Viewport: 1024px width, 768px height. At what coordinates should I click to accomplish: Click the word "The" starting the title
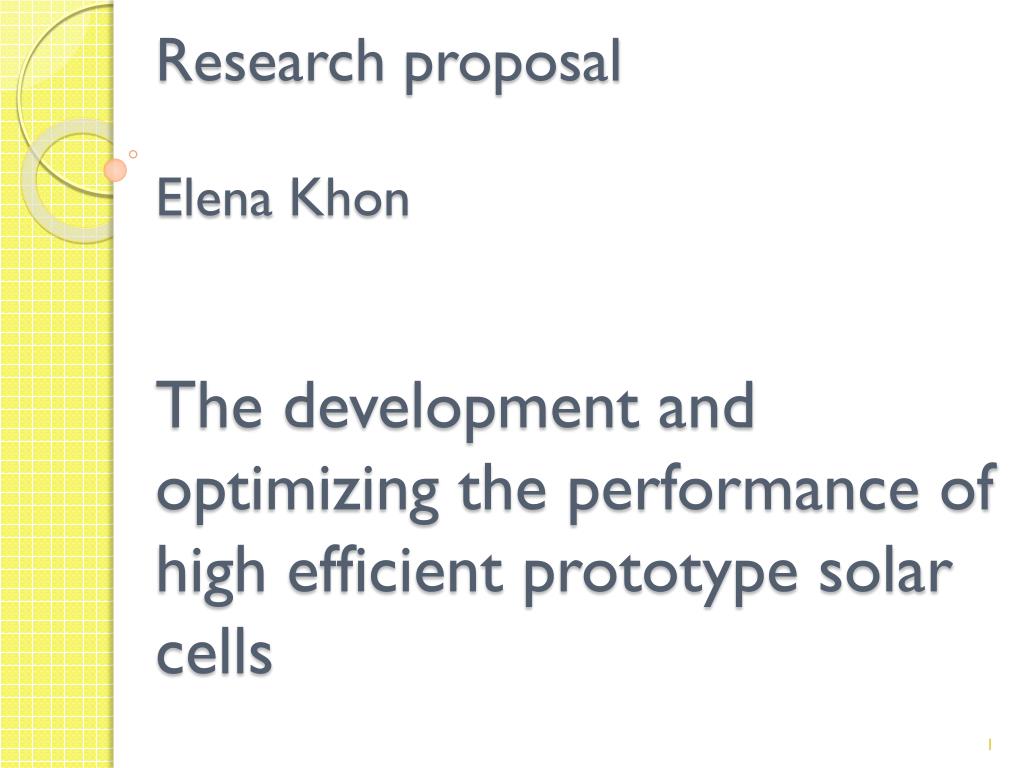(x=210, y=405)
